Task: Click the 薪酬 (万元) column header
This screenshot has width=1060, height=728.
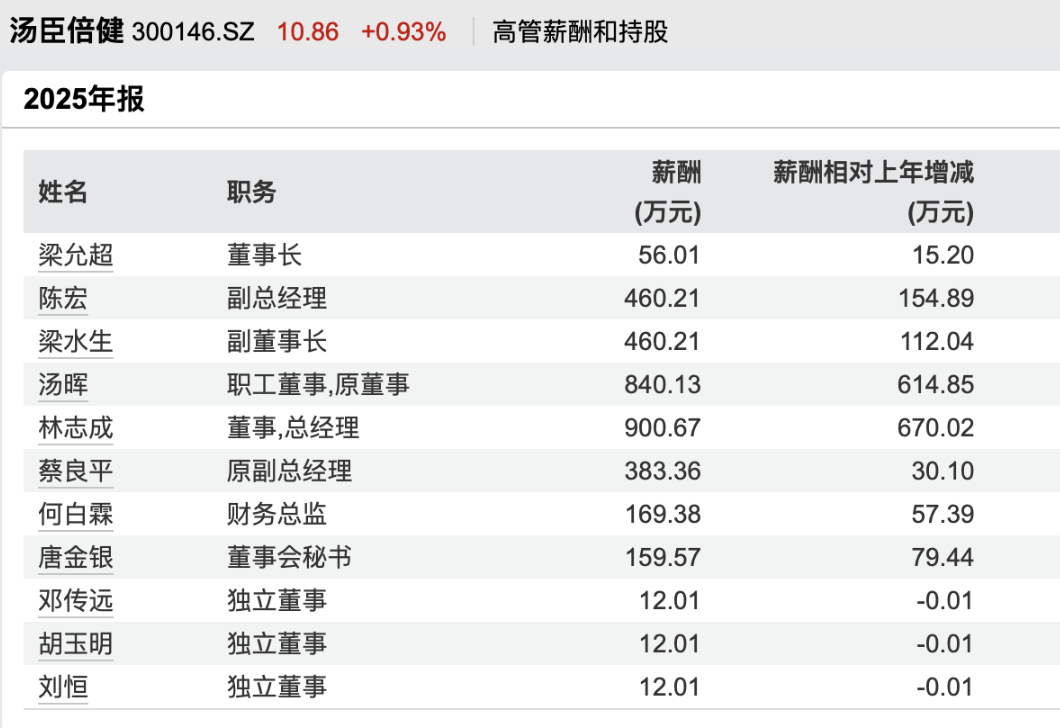Action: pyautogui.click(x=668, y=192)
